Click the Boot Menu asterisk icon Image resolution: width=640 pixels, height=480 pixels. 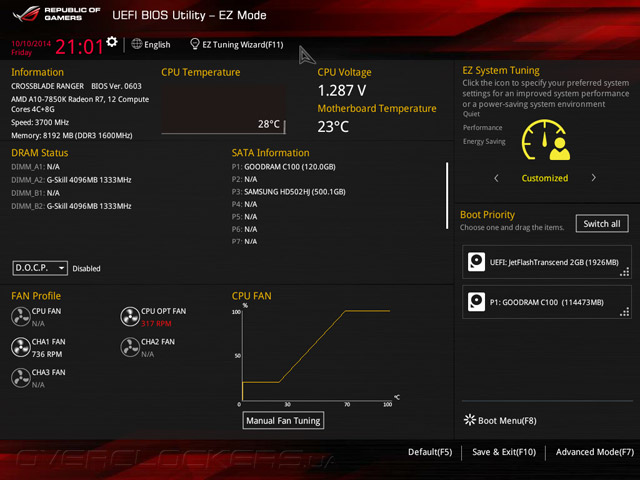click(469, 420)
